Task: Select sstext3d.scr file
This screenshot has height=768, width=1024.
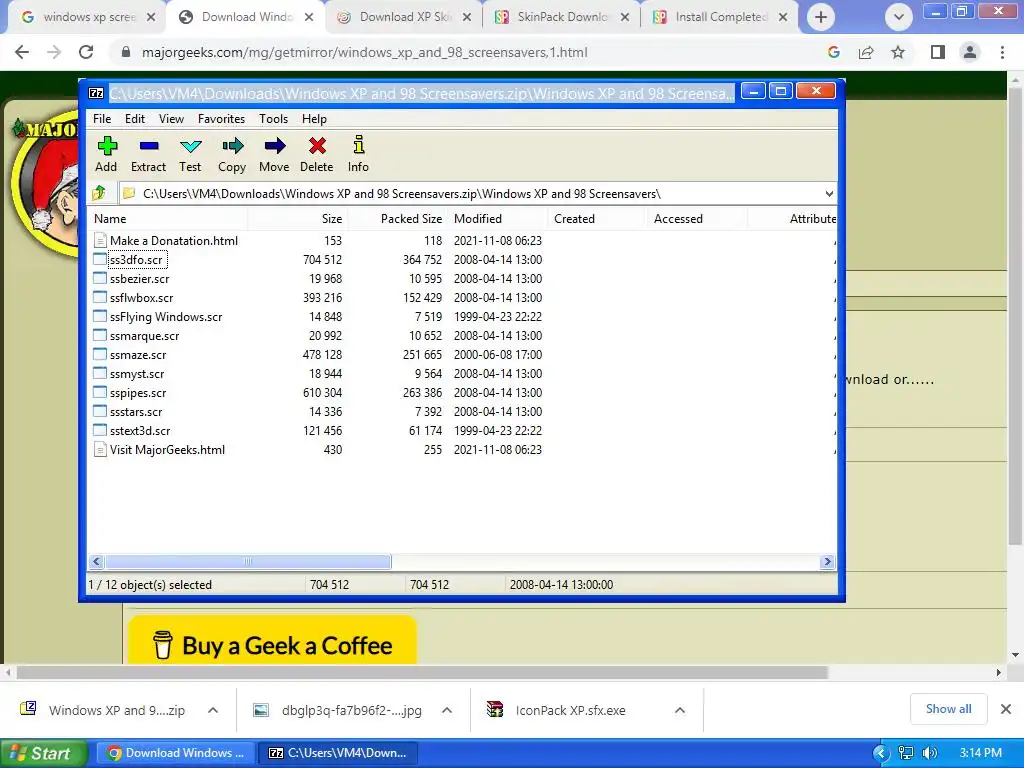Action: point(140,430)
